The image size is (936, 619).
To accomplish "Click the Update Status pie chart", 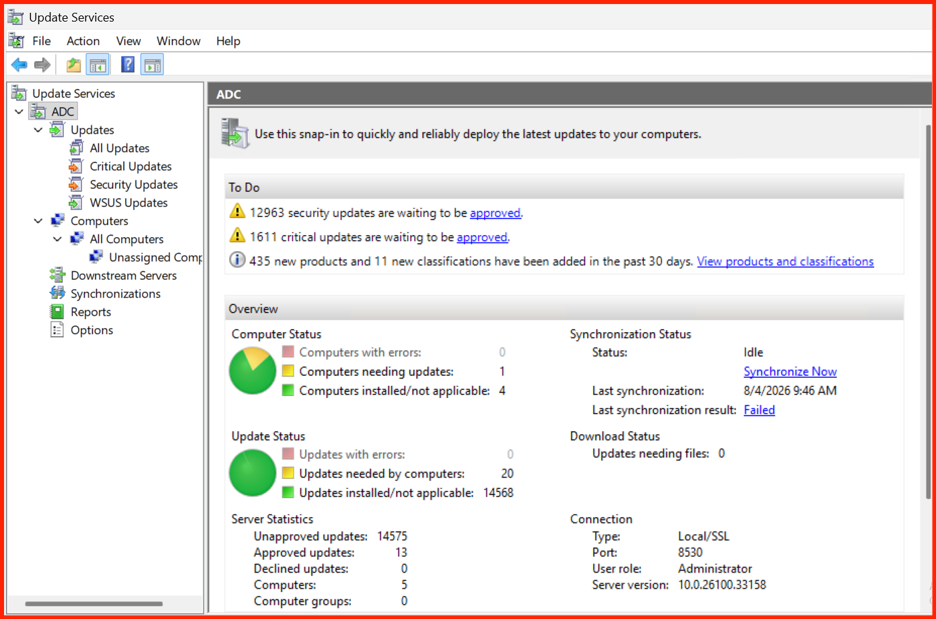I will 253,473.
